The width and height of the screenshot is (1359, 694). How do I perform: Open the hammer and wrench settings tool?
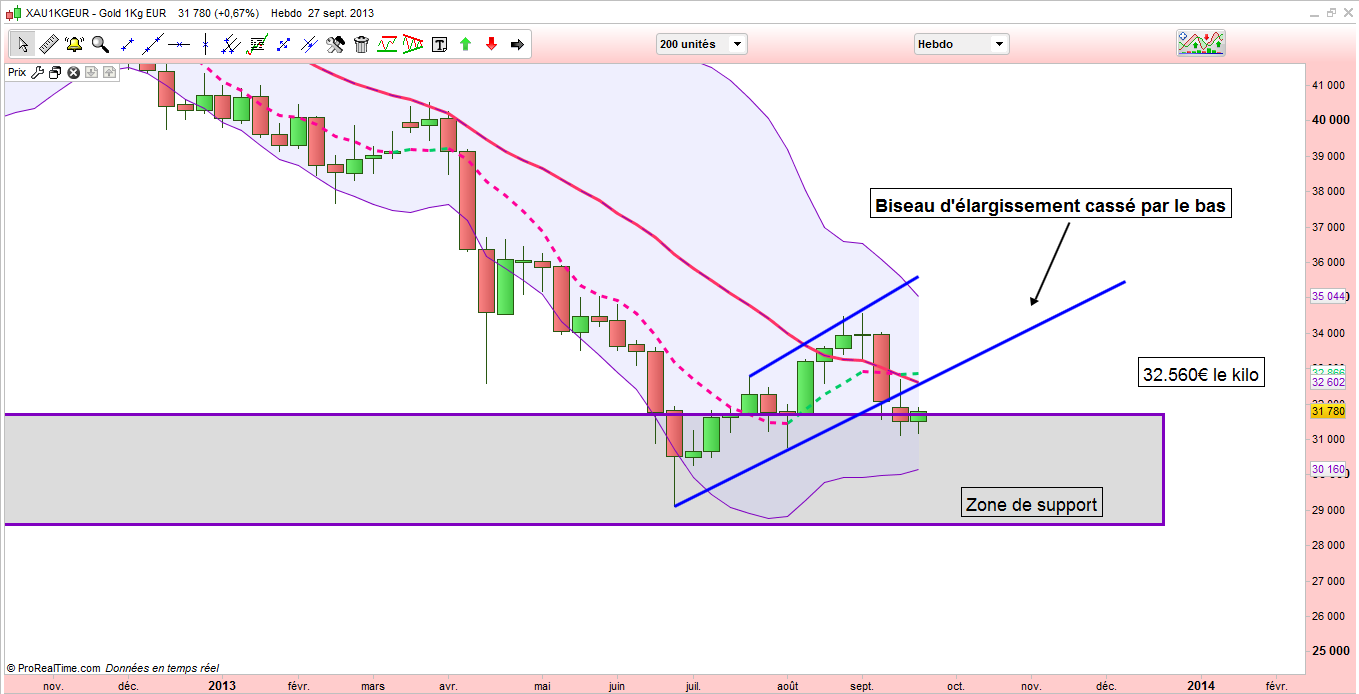(335, 44)
